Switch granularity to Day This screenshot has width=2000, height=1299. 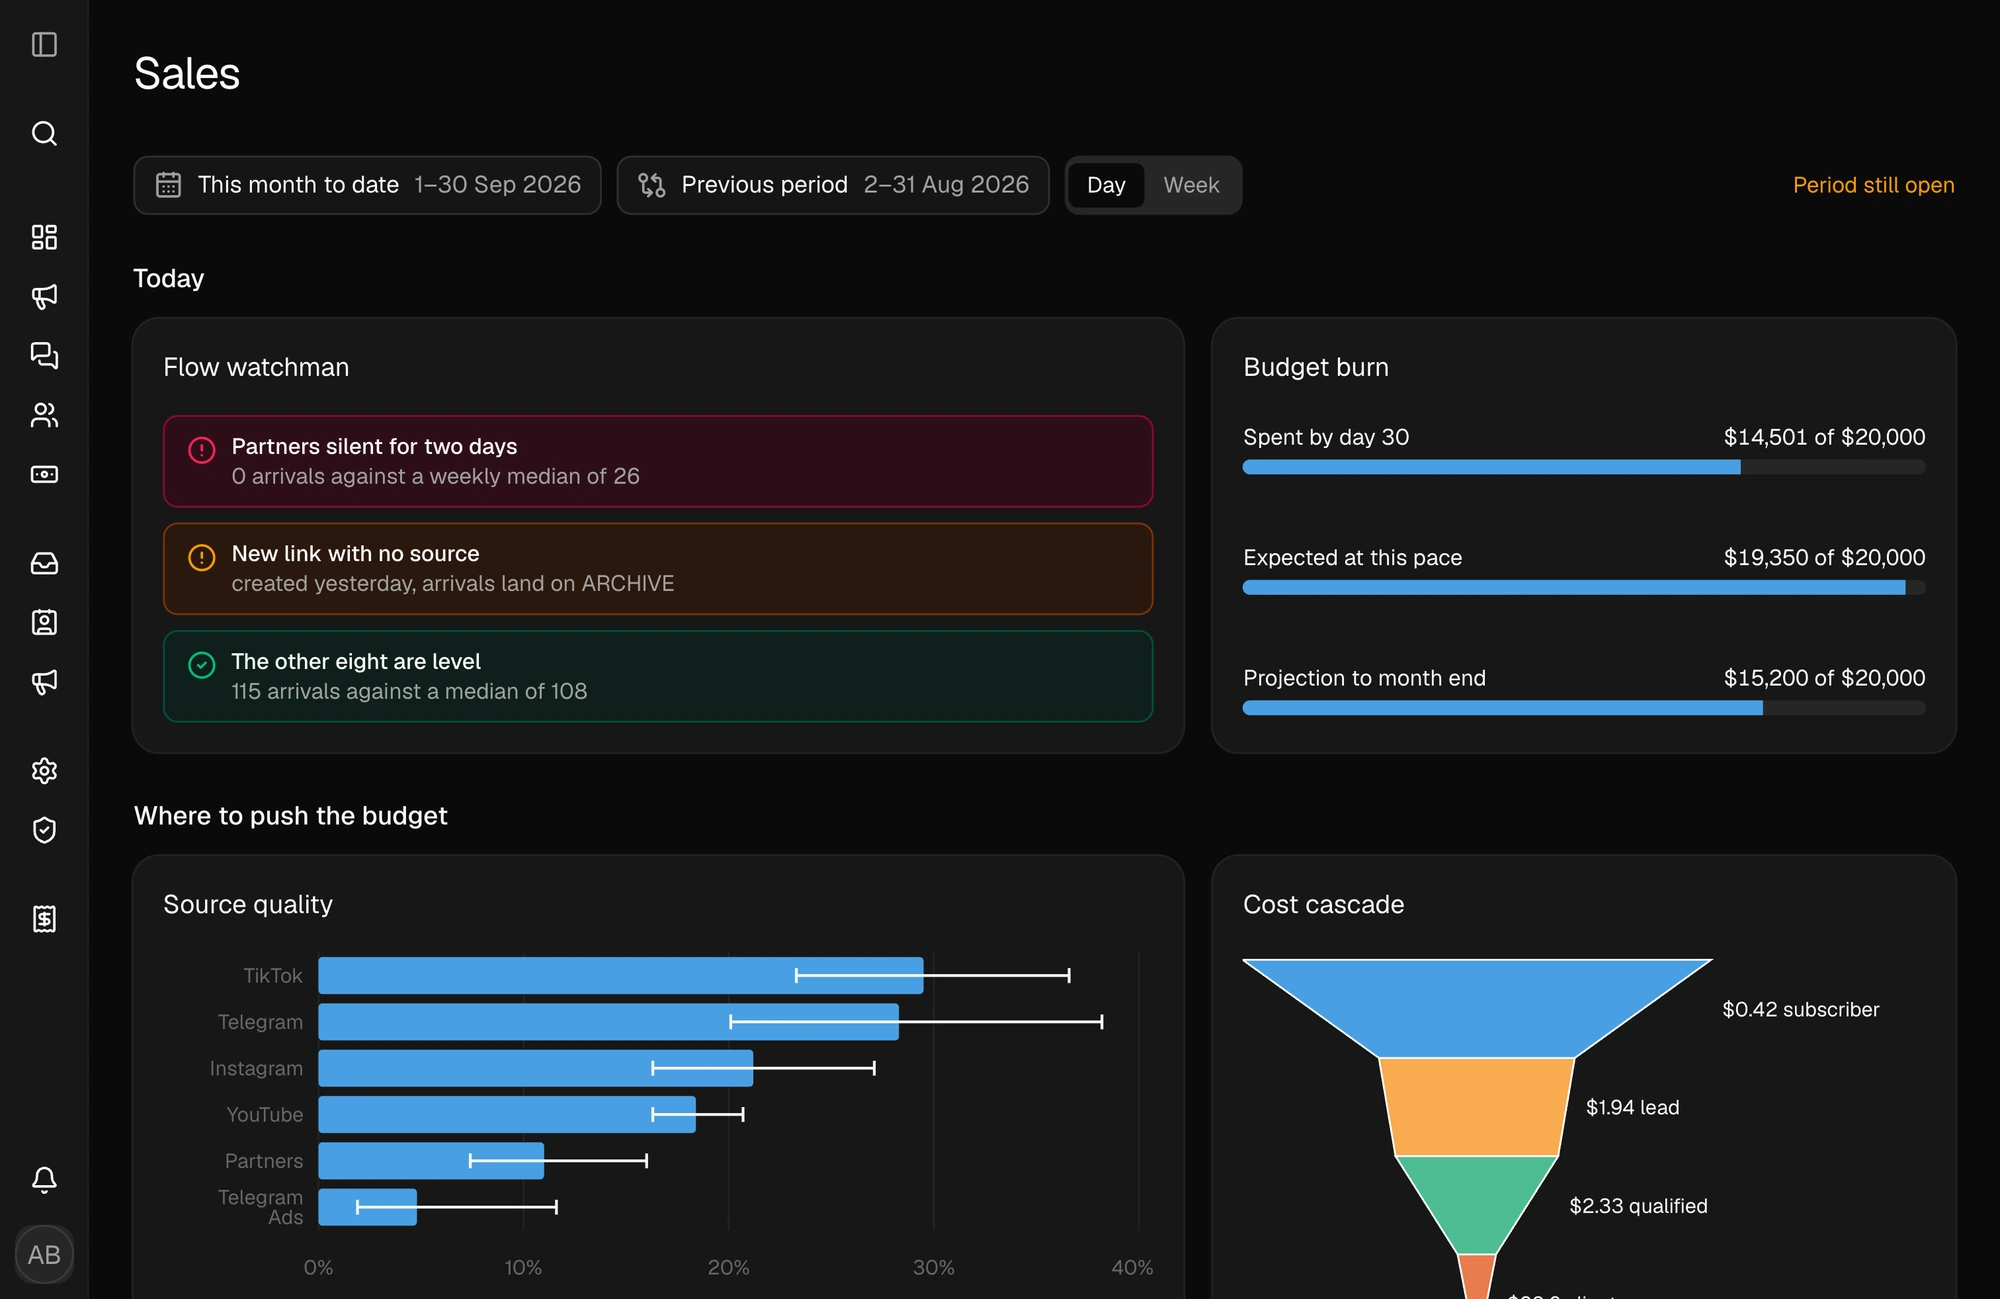click(x=1106, y=185)
